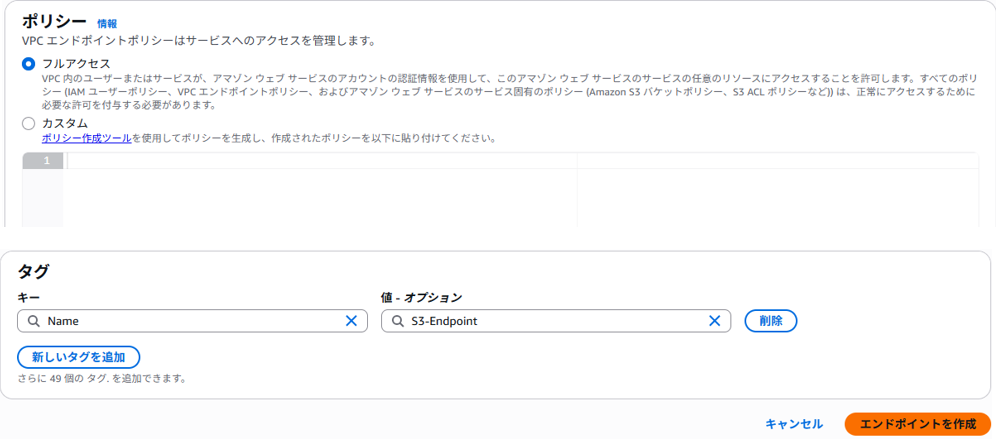Image resolution: width=996 pixels, height=441 pixels.
Task: Click line 1 of the policy editor
Action: tap(321, 161)
